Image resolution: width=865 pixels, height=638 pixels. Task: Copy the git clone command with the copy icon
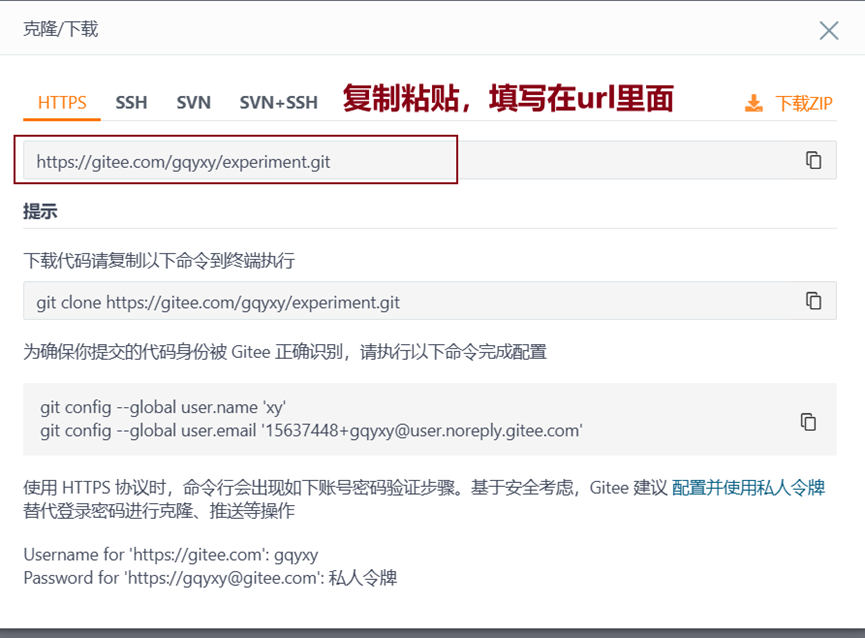(x=813, y=301)
